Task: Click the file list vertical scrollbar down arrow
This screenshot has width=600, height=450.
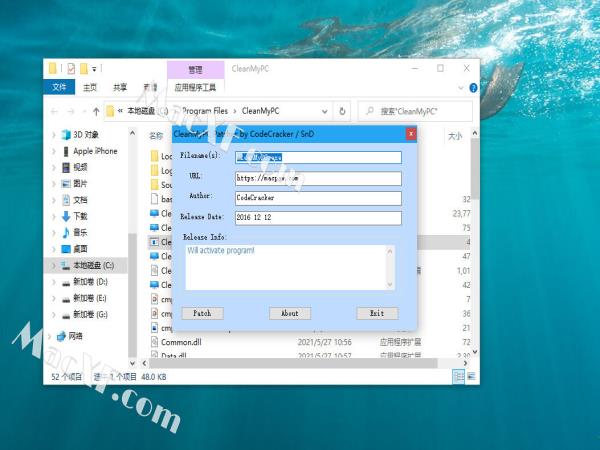Action: tap(475, 352)
